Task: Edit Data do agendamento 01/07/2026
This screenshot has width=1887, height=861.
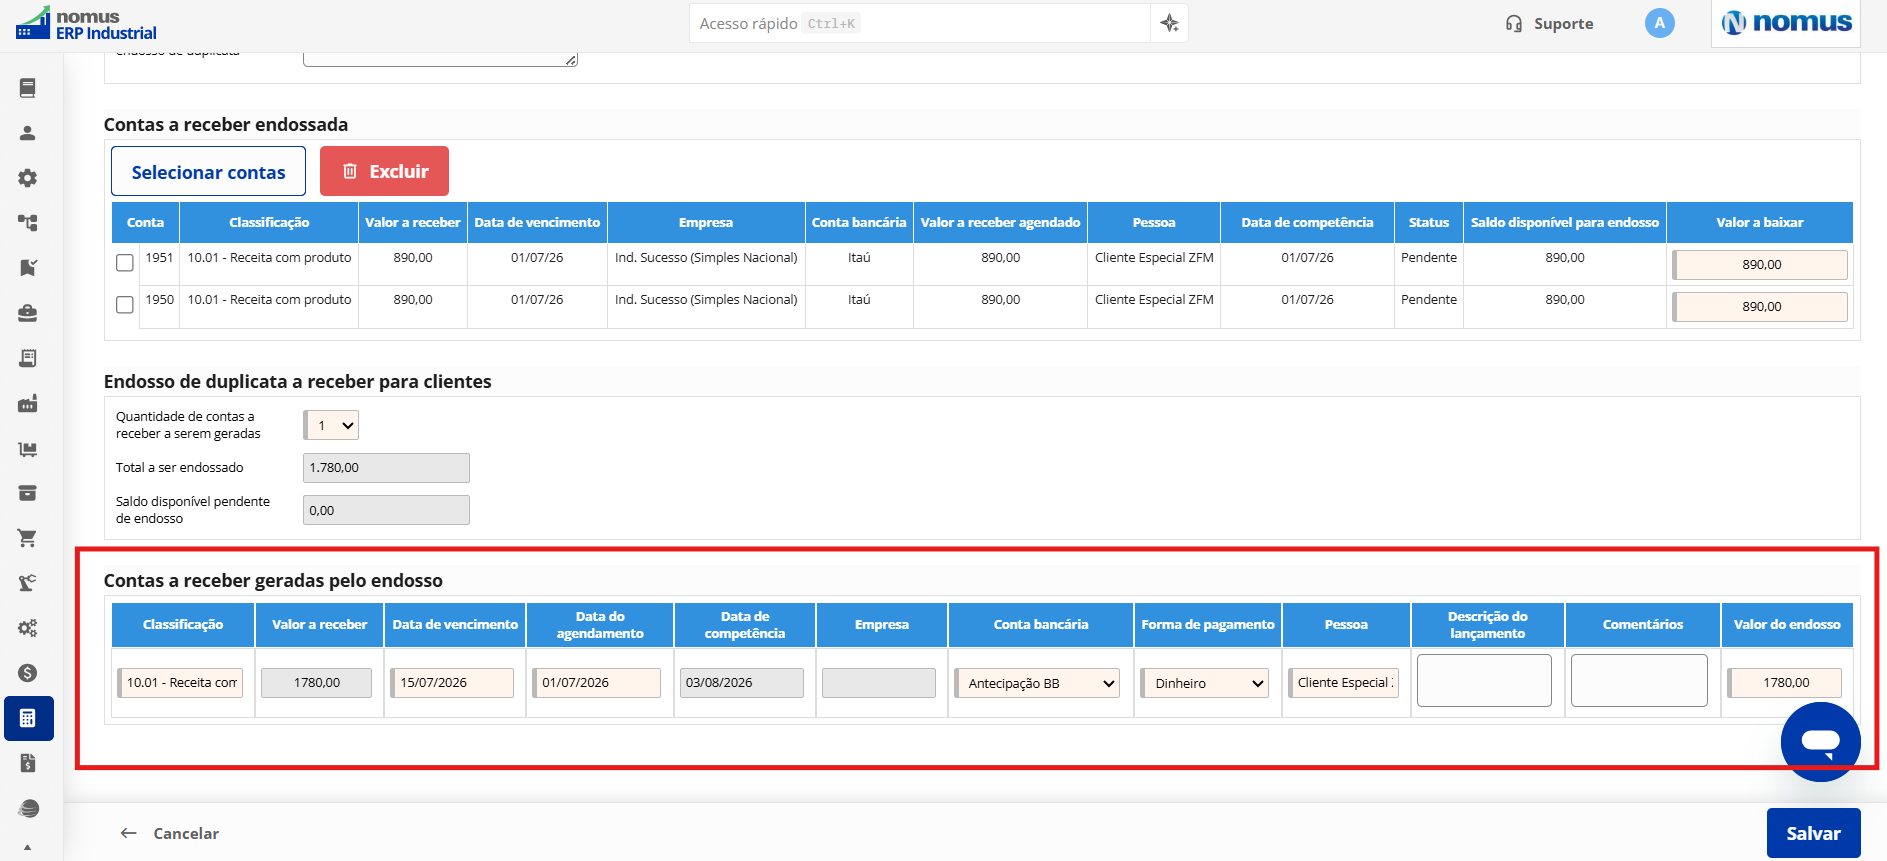Action: pyautogui.click(x=596, y=683)
